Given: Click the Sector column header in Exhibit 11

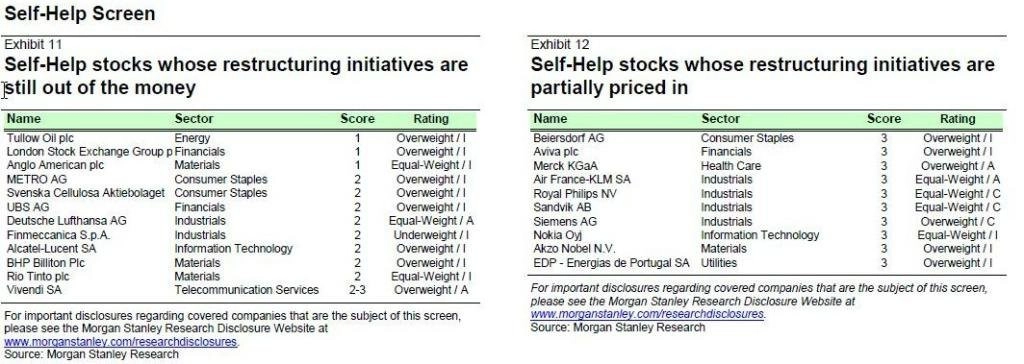Looking at the screenshot, I should [193, 119].
